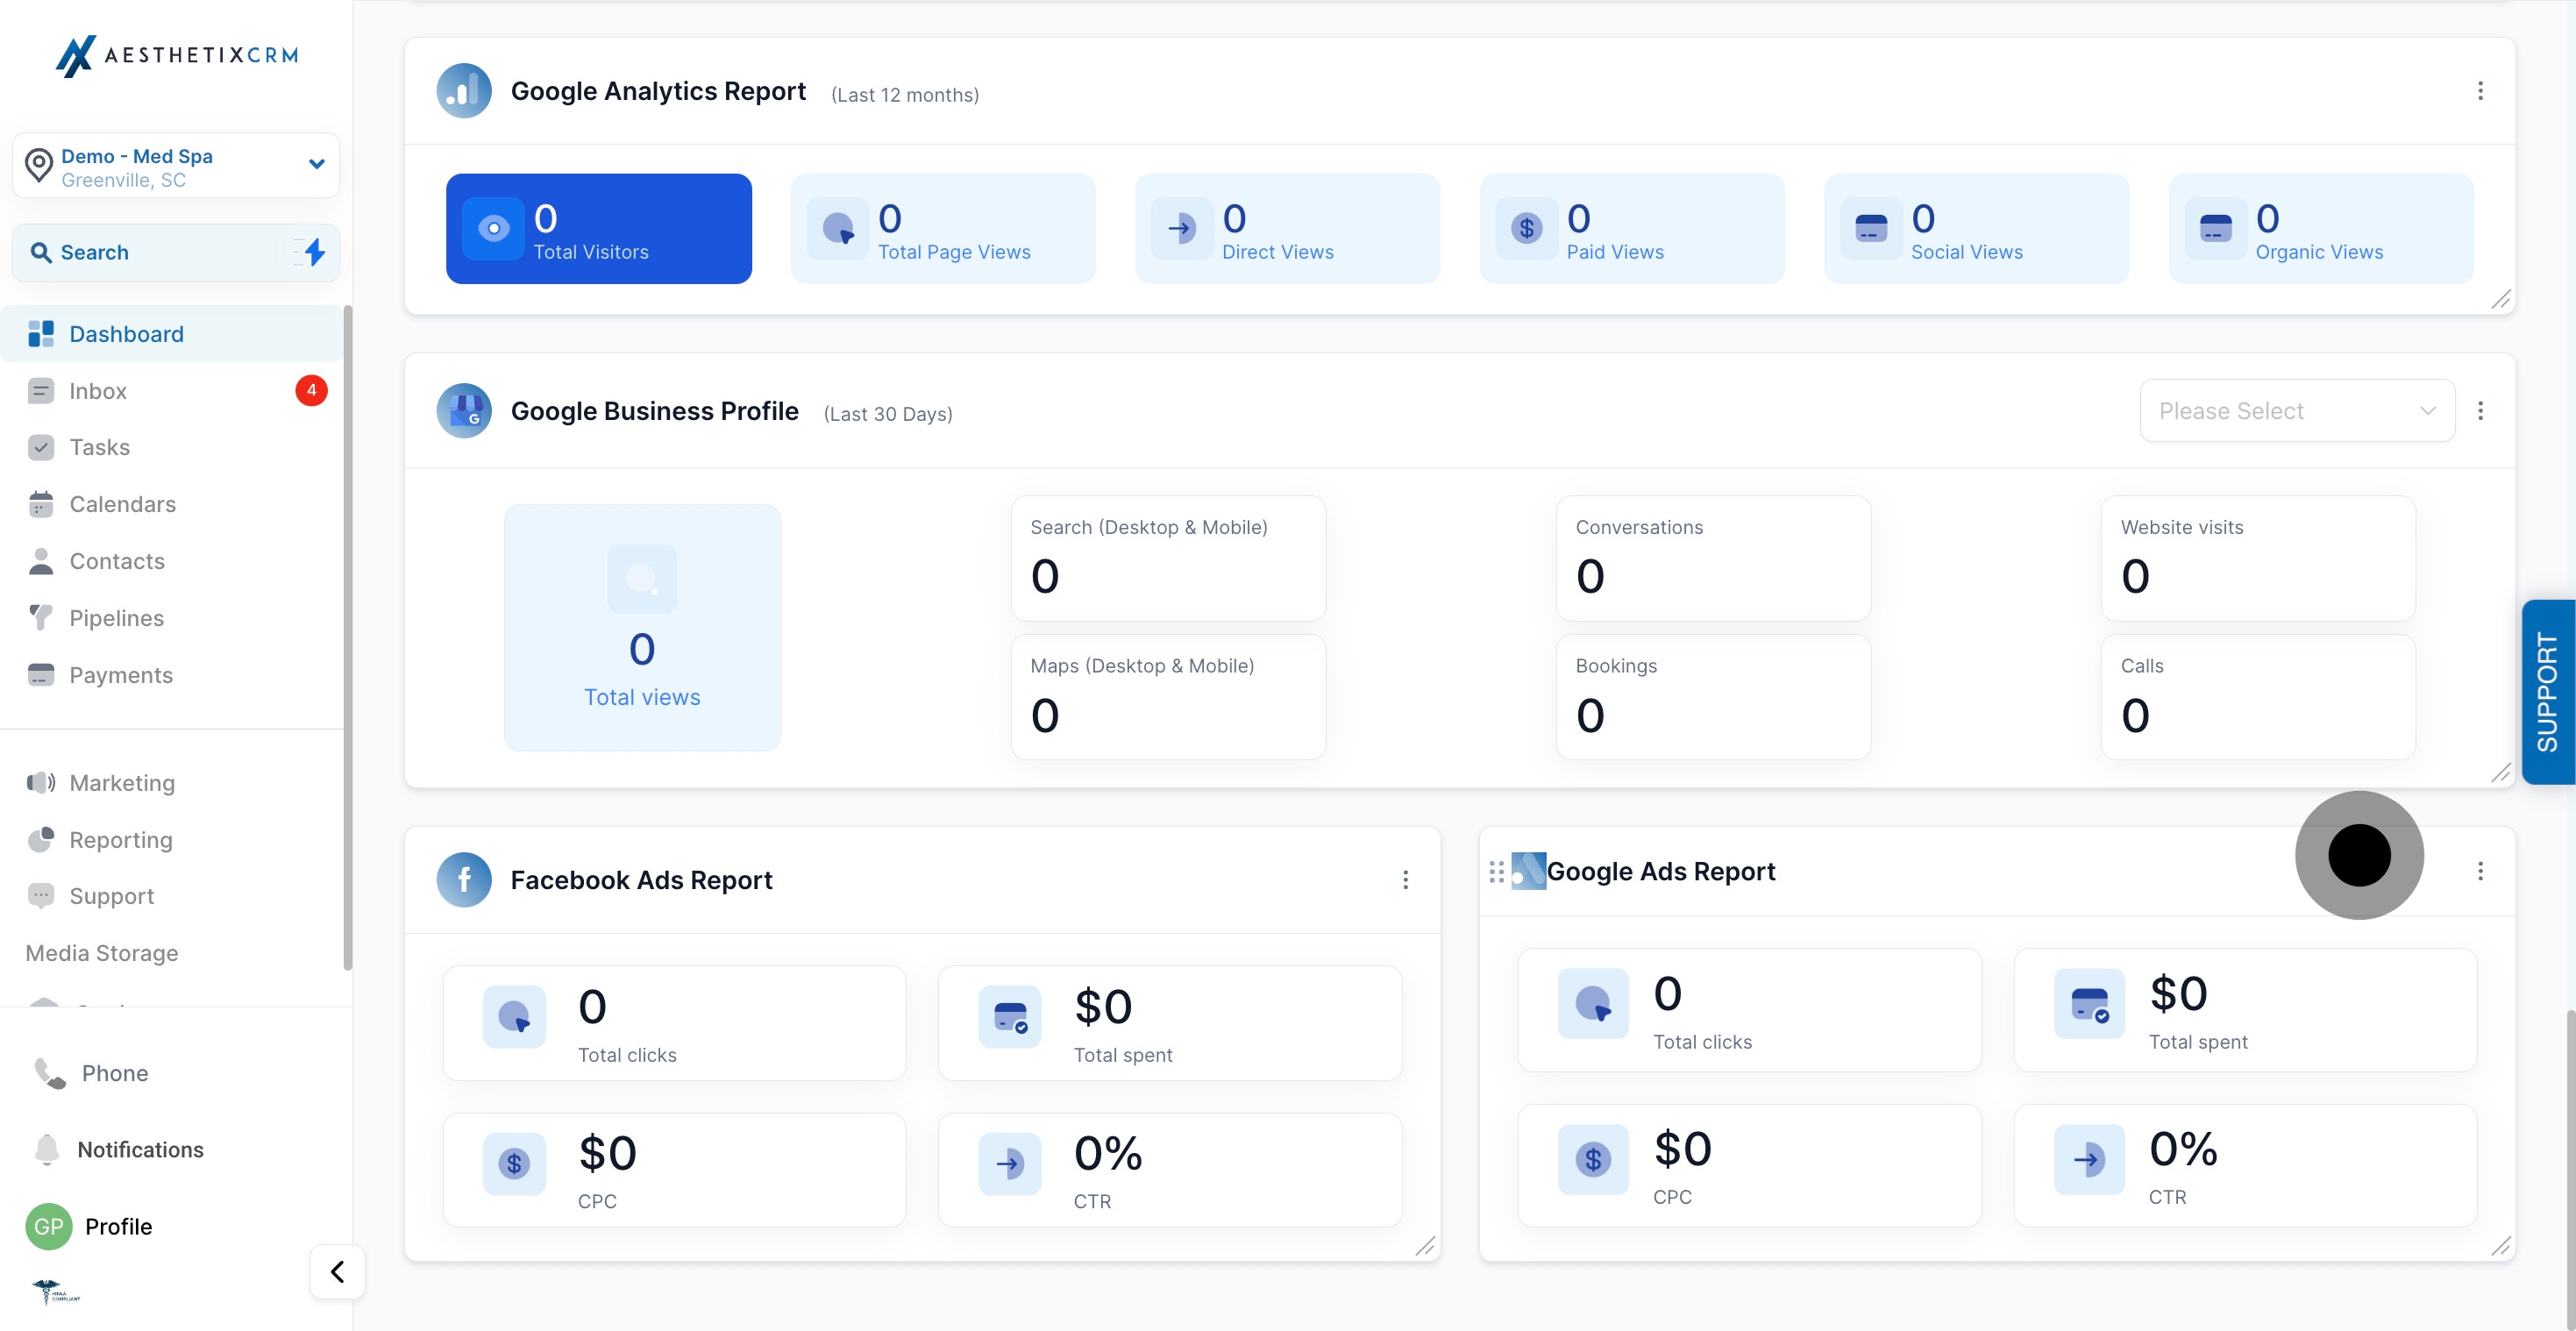This screenshot has height=1331, width=2576.
Task: Open Google Ads Report kebab menu
Action: click(2480, 871)
